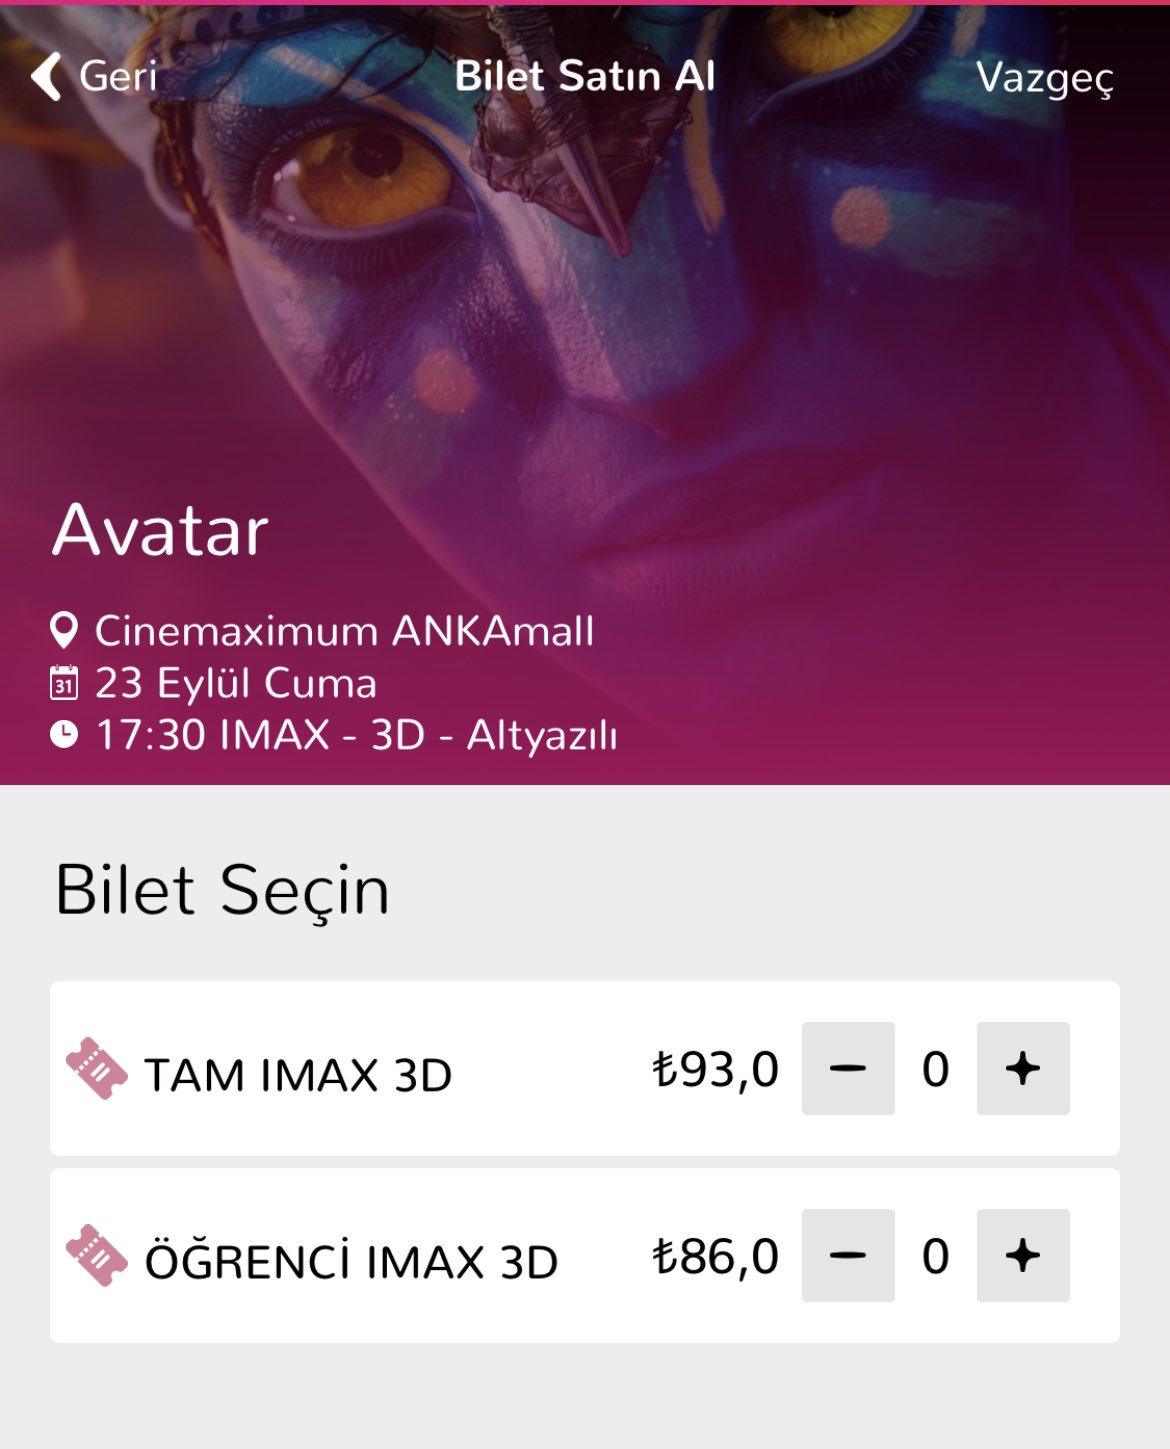Go back via the Geri label

pyautogui.click(x=118, y=76)
